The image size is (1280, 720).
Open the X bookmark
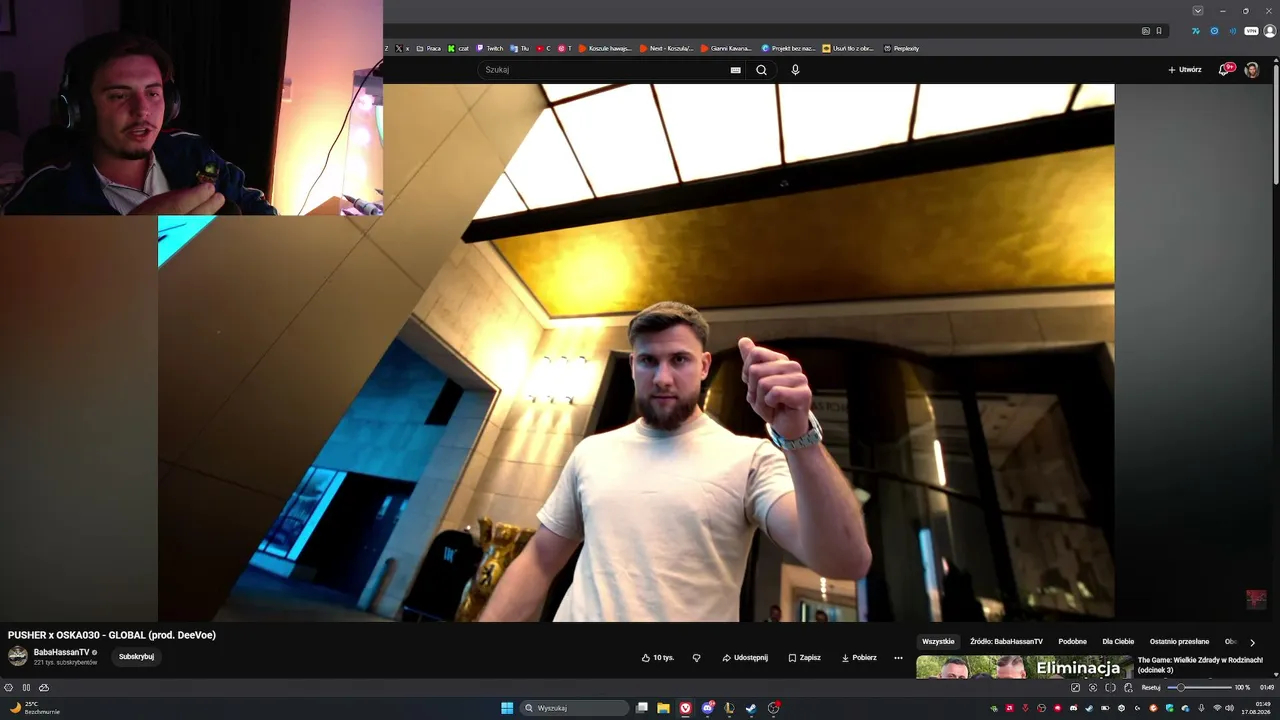pos(402,48)
